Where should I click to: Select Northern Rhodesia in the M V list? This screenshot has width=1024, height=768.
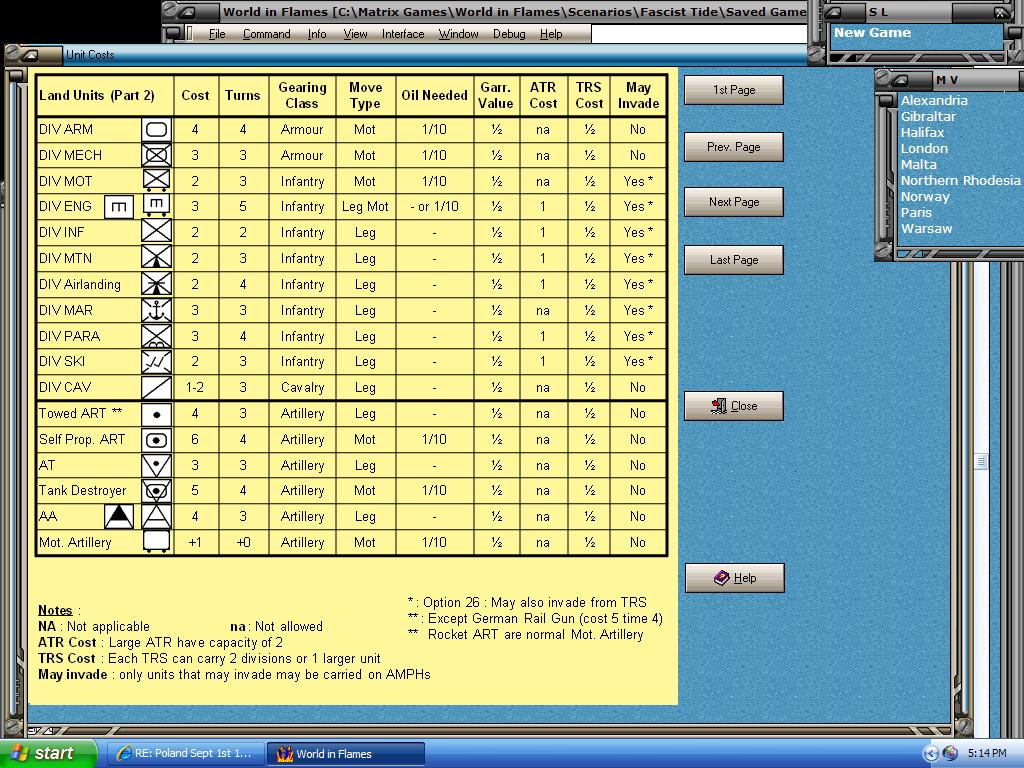(960, 181)
